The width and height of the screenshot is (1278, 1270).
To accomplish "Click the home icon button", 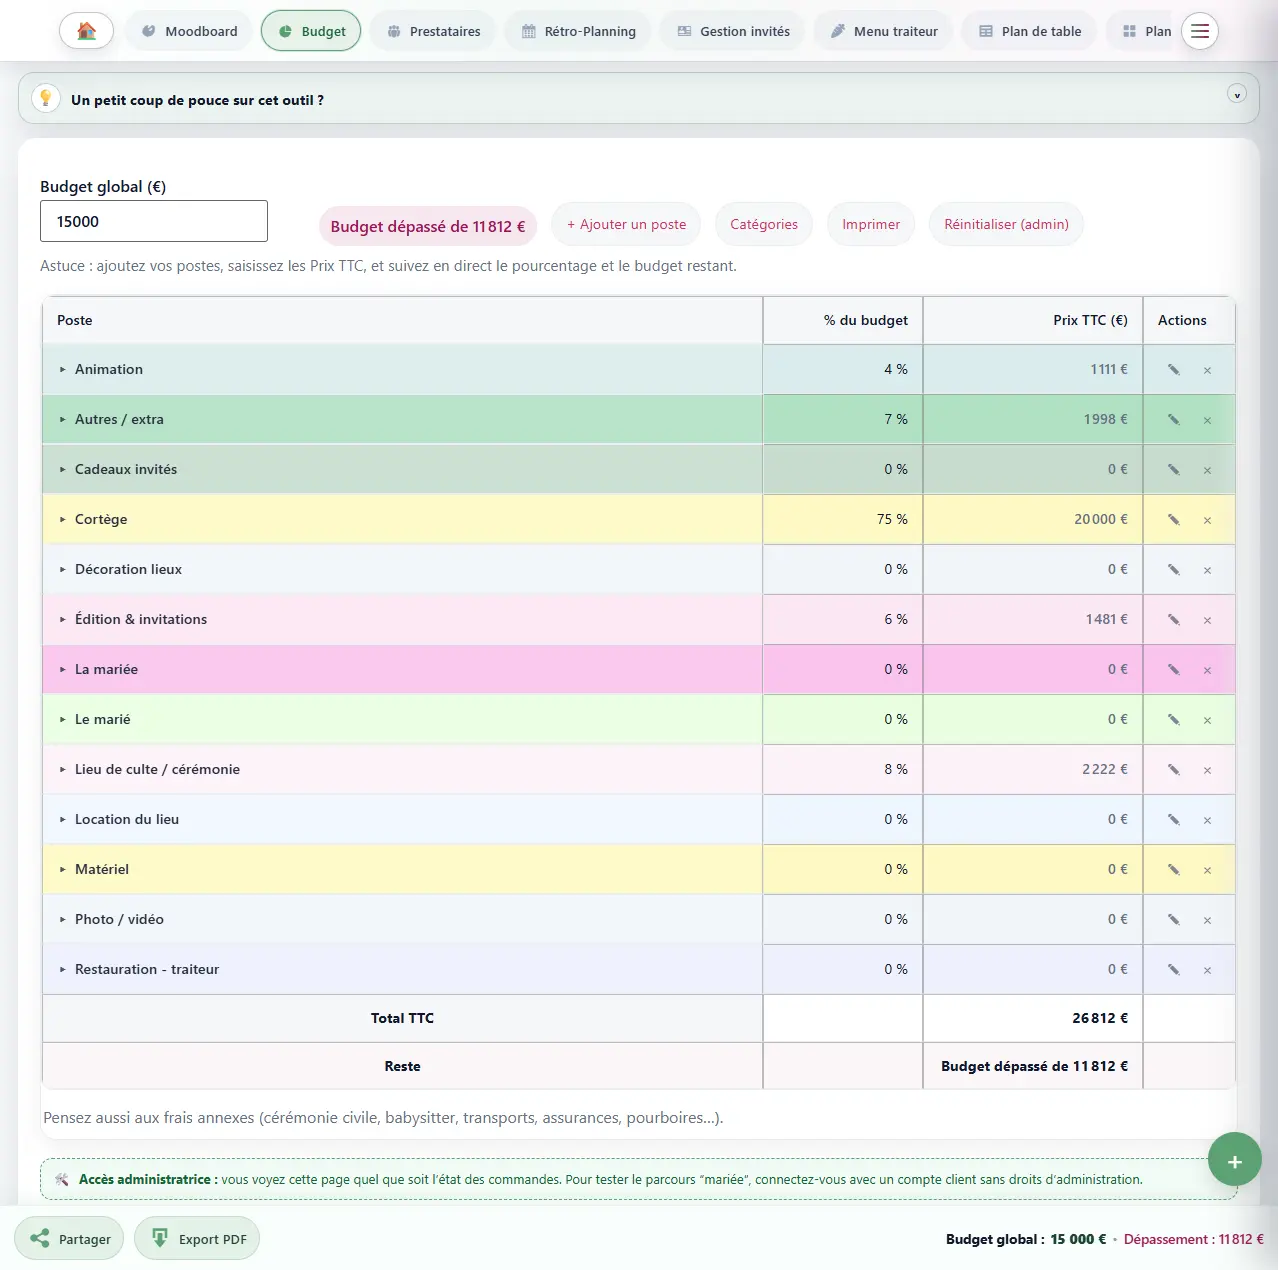I will click(x=87, y=31).
